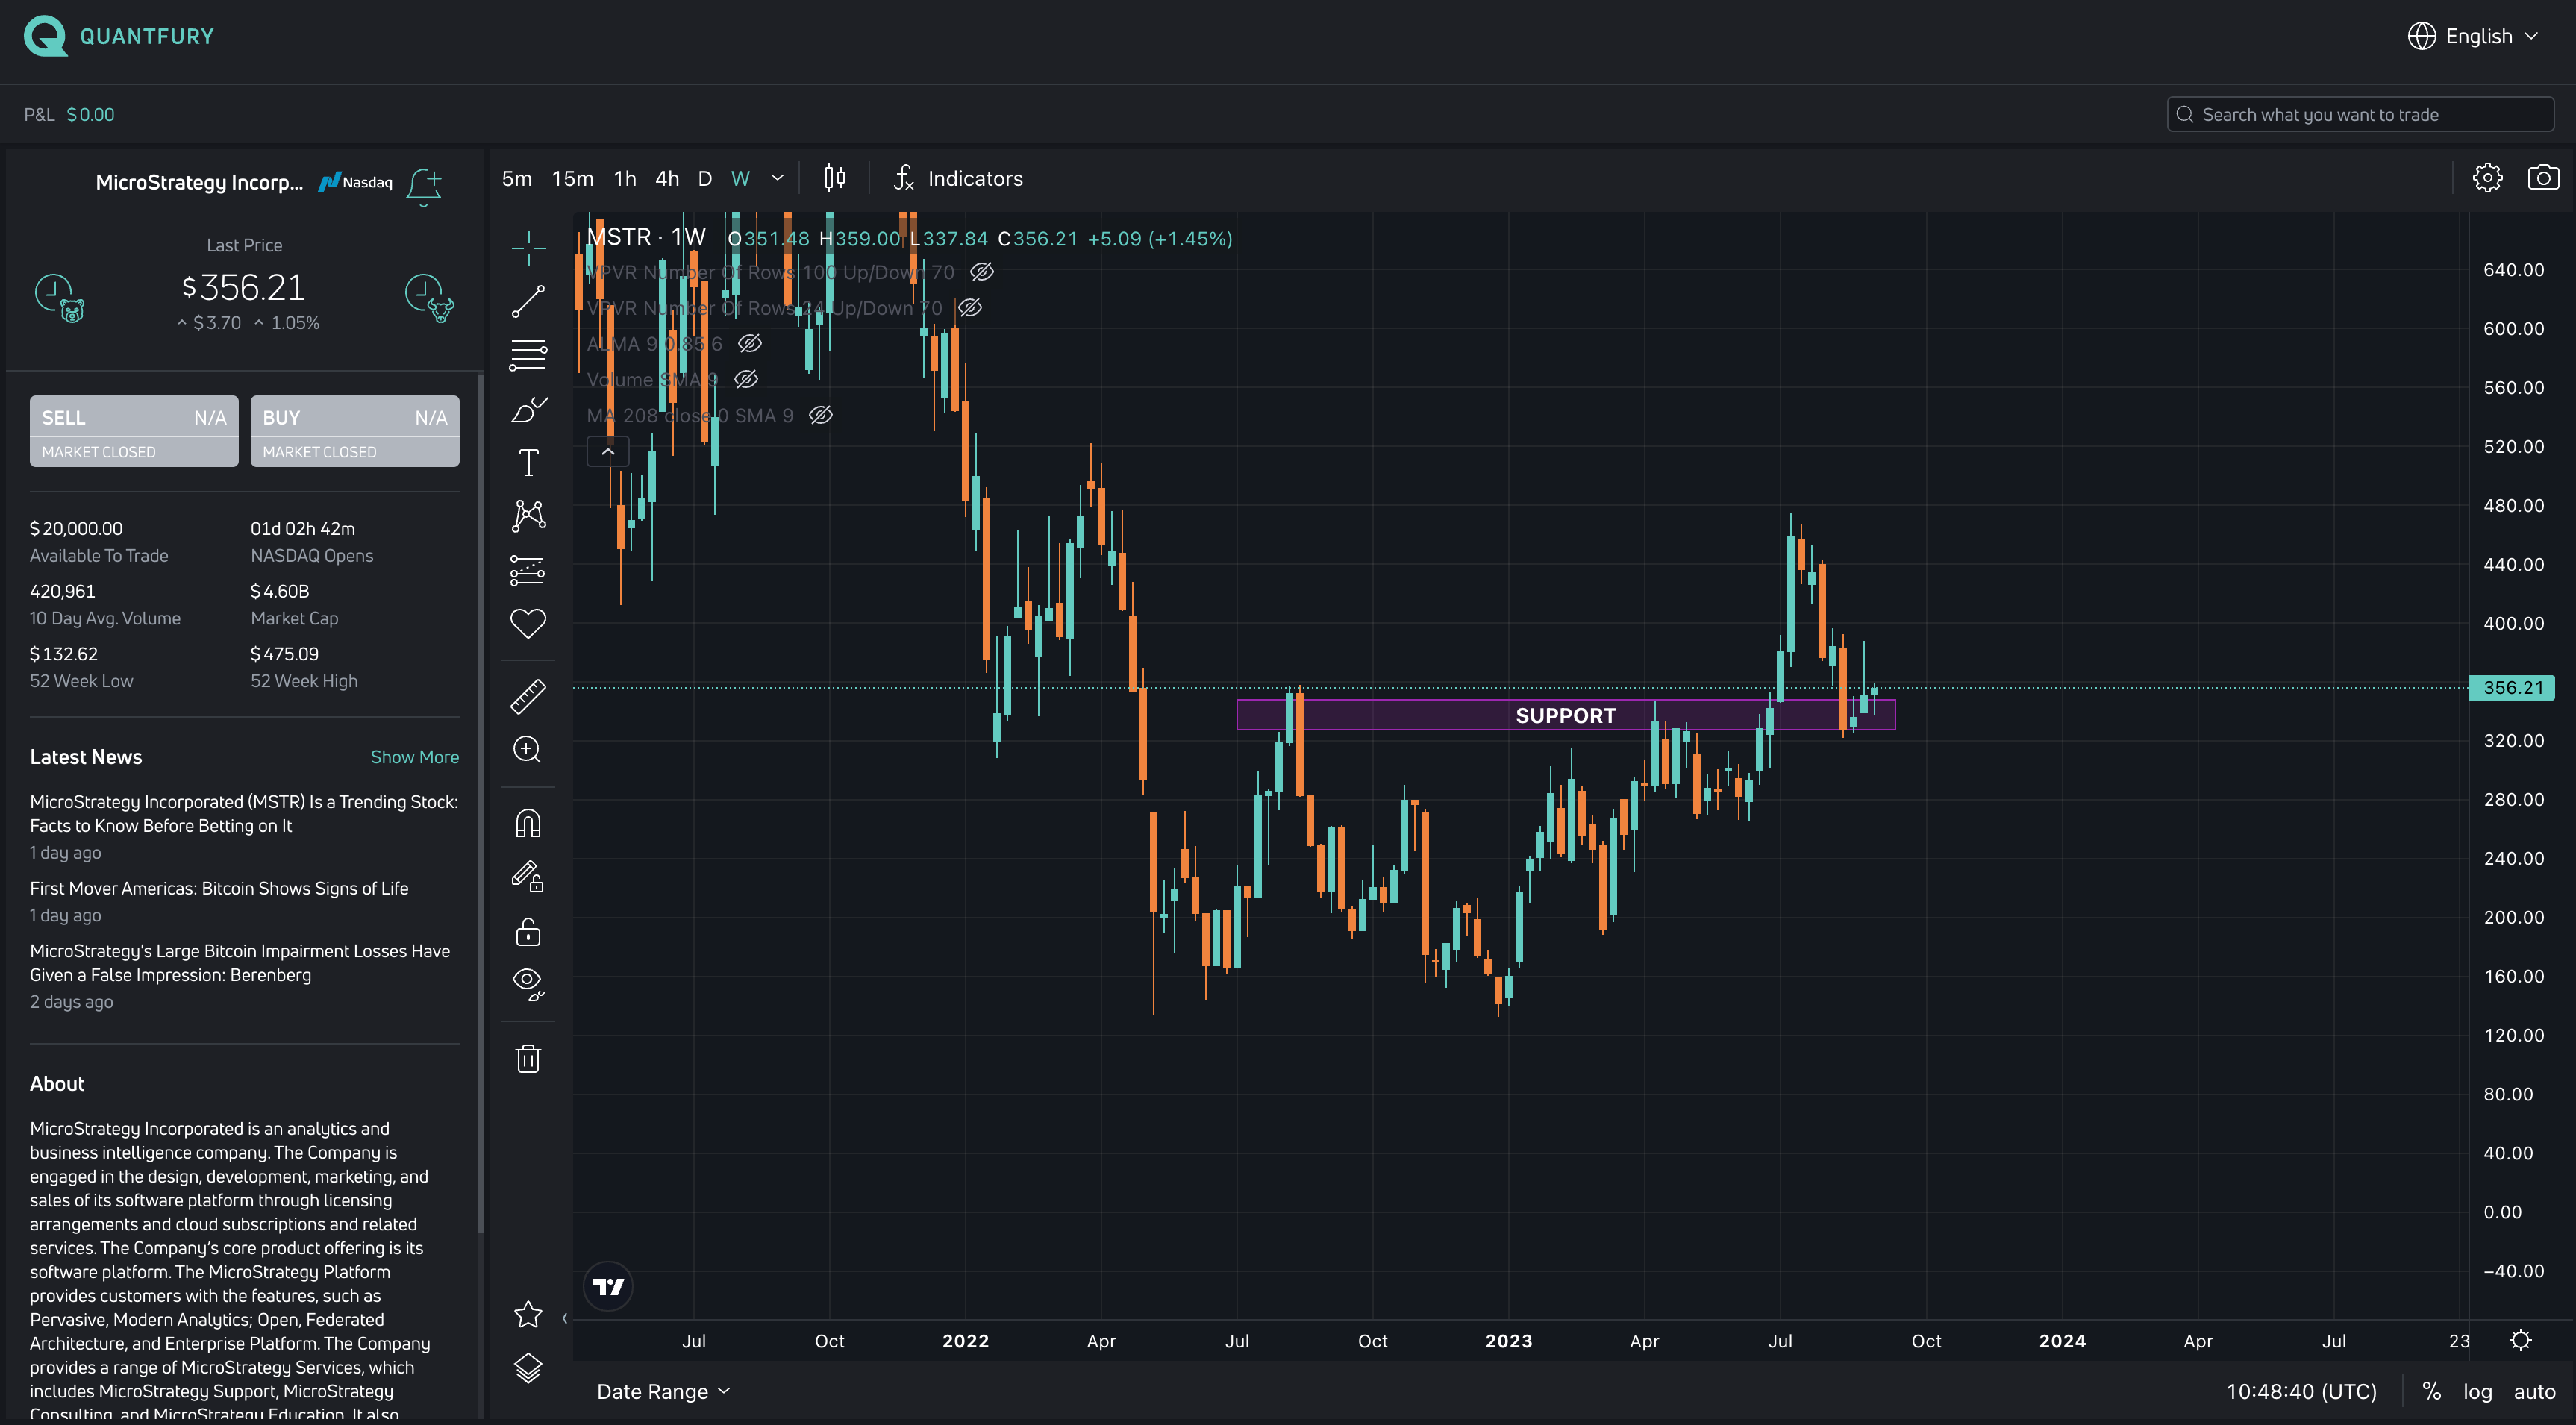The width and height of the screenshot is (2576, 1425).
Task: Click the UTC clock time display
Action: pos(2301,1391)
